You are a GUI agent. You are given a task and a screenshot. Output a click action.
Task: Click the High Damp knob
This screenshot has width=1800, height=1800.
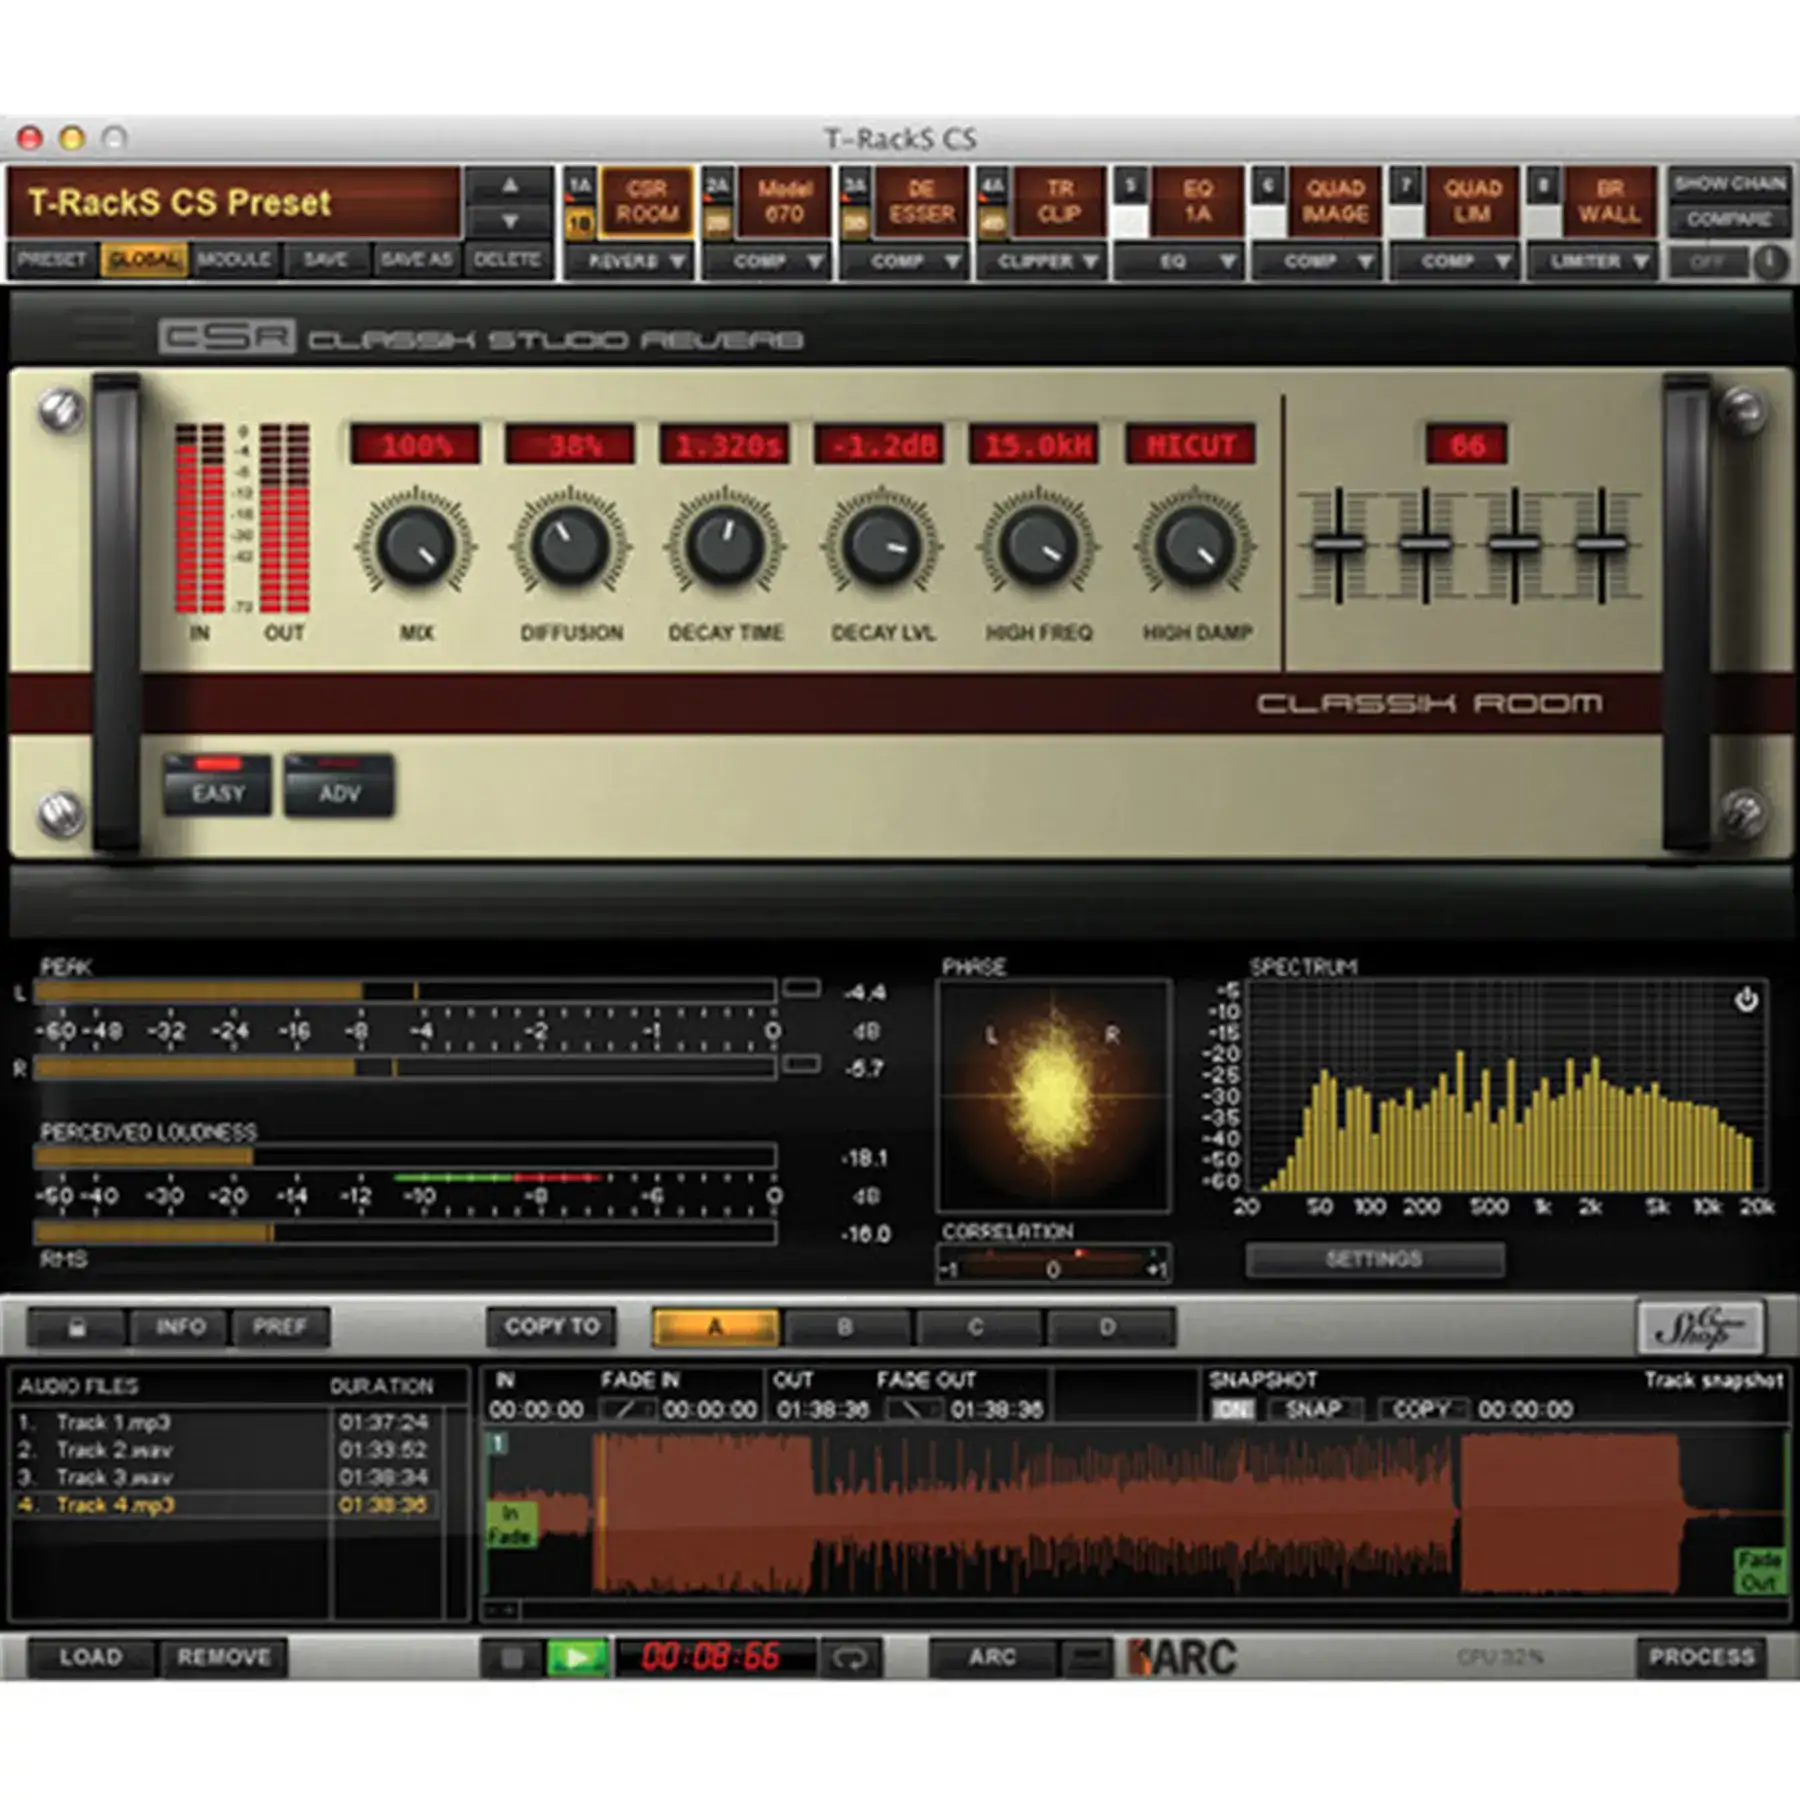pyautogui.click(x=1194, y=546)
